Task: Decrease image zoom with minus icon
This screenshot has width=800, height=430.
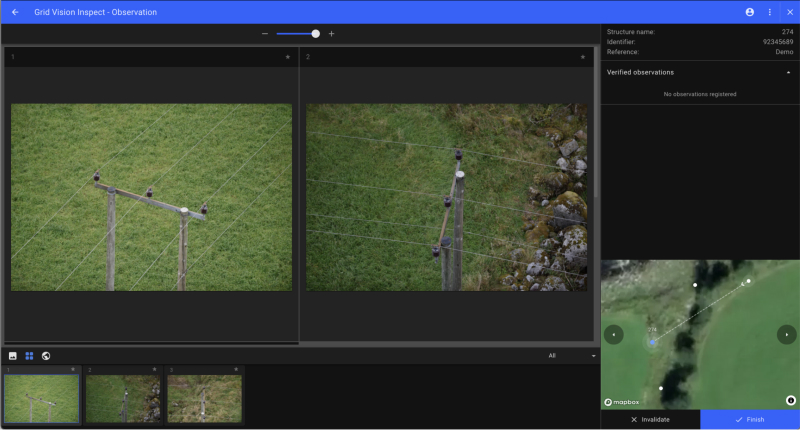Action: tap(265, 34)
